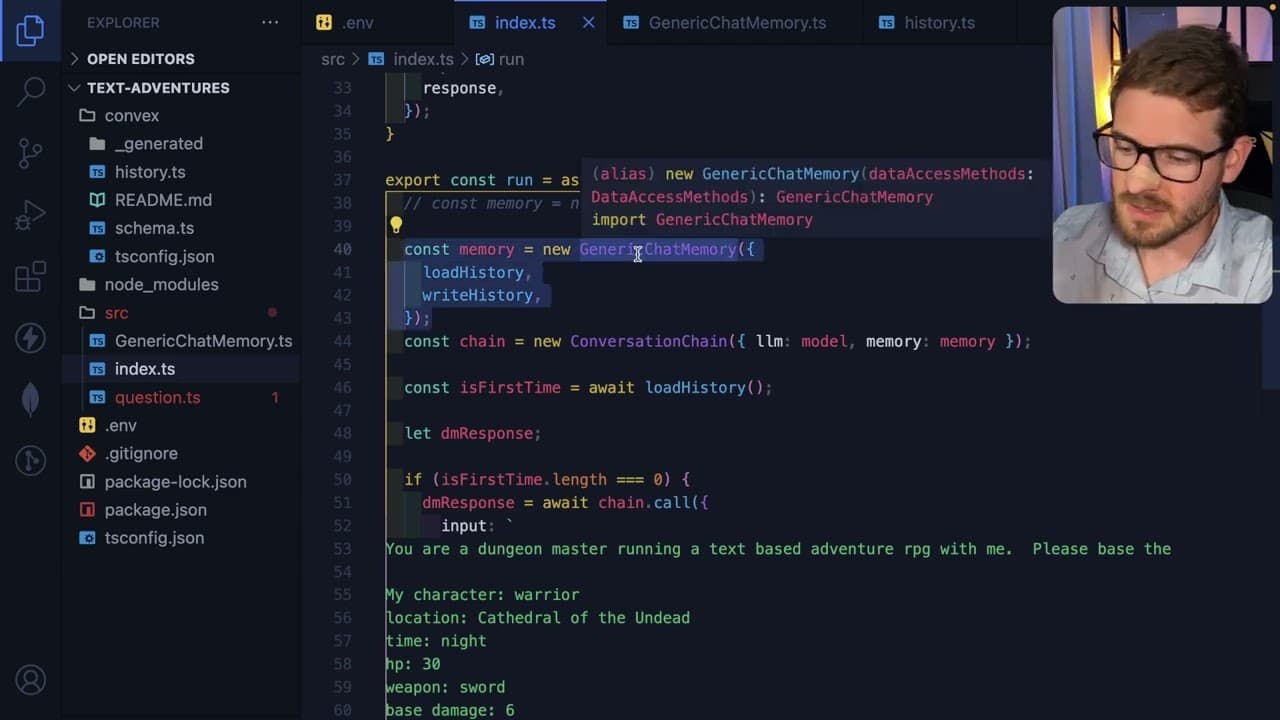Switch to the history.ts tab
The image size is (1280, 720).
point(939,22)
